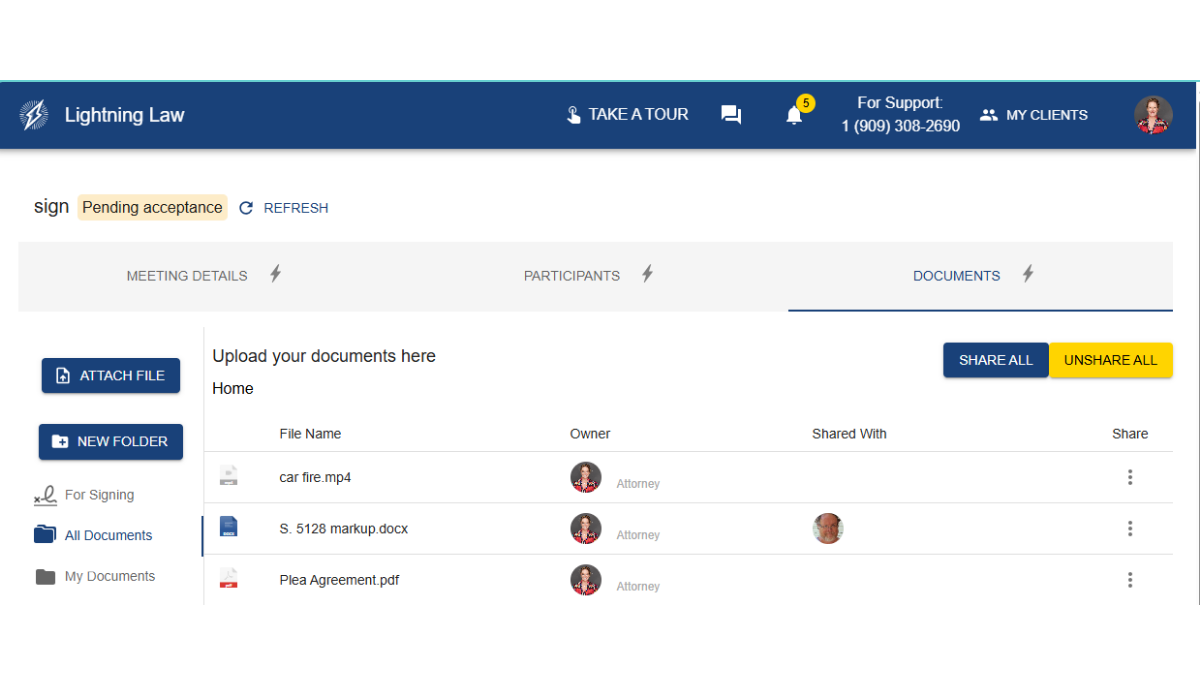This screenshot has width=1200, height=675.
Task: Select the Documents tab
Action: pos(980,276)
